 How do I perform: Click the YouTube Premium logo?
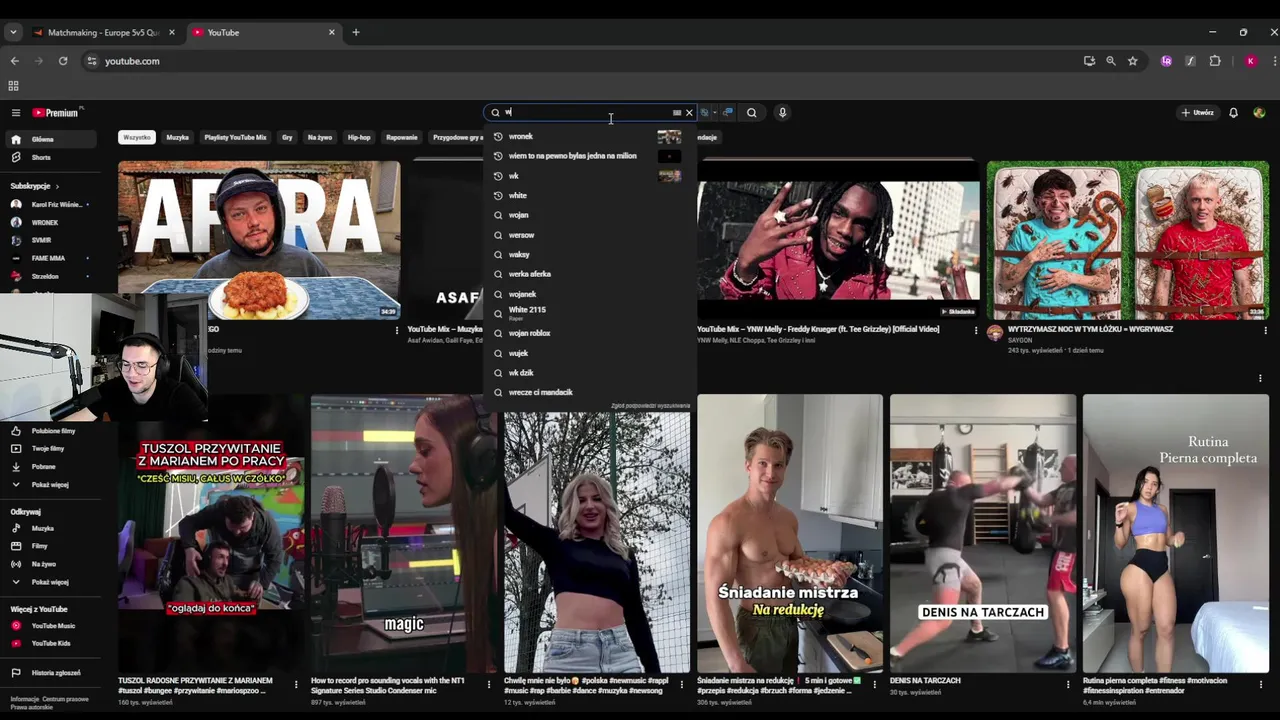tap(55, 113)
